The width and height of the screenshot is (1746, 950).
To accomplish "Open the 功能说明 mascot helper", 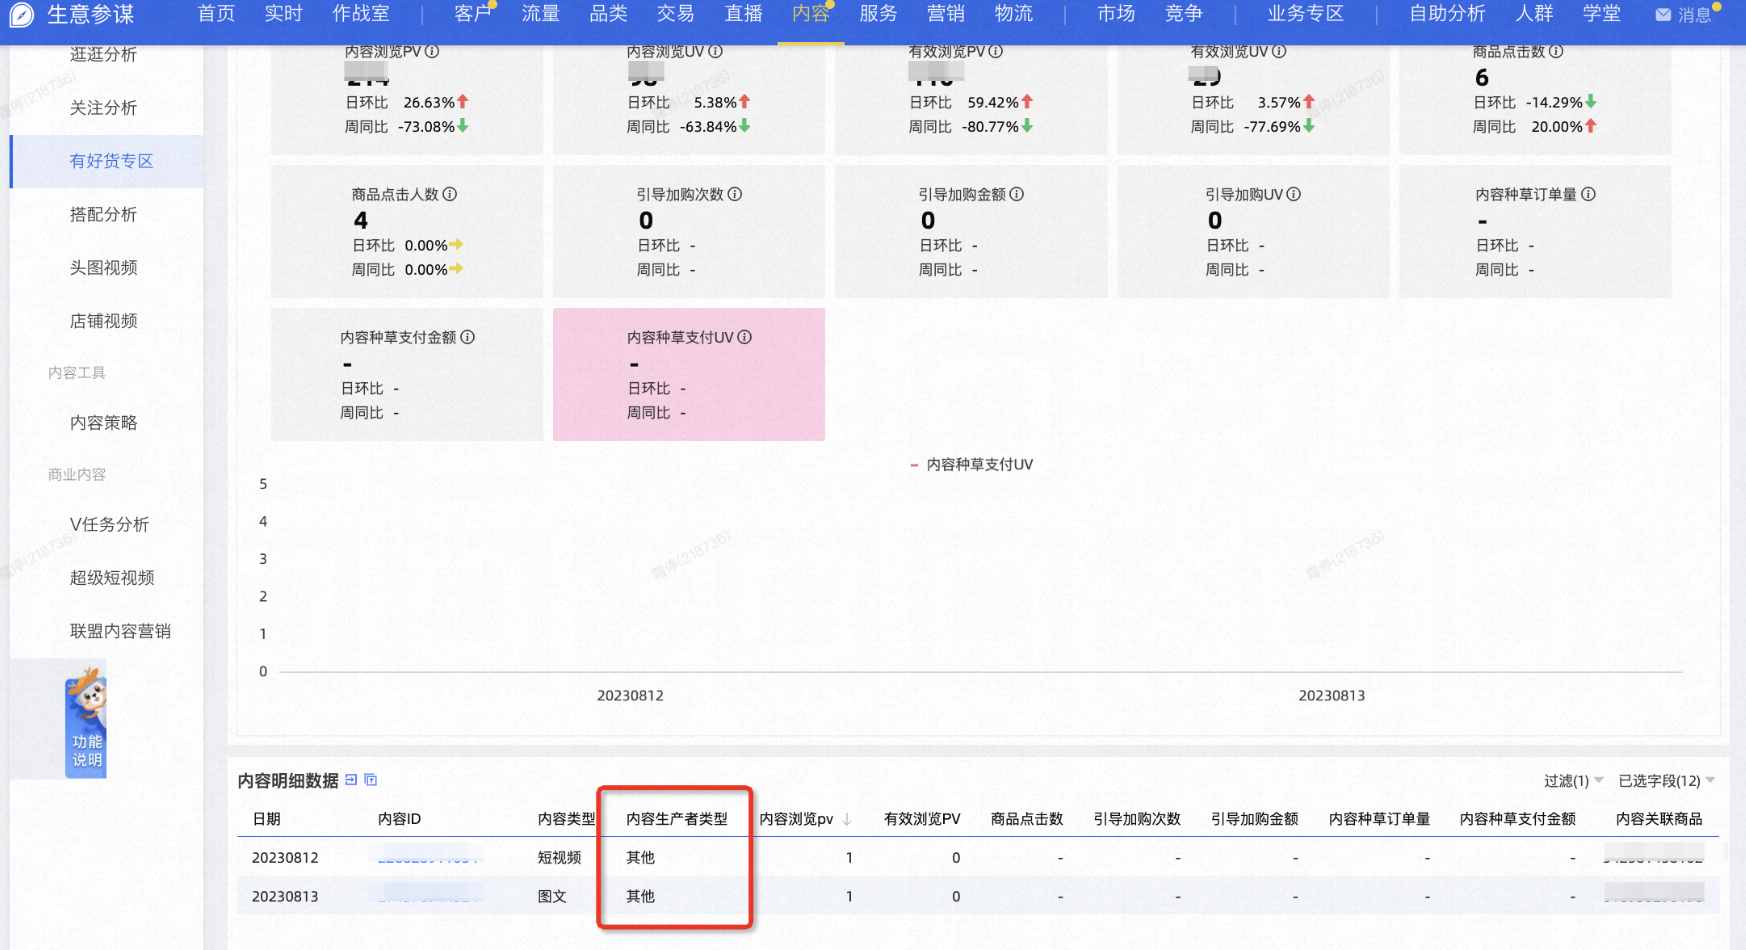I will pos(86,722).
